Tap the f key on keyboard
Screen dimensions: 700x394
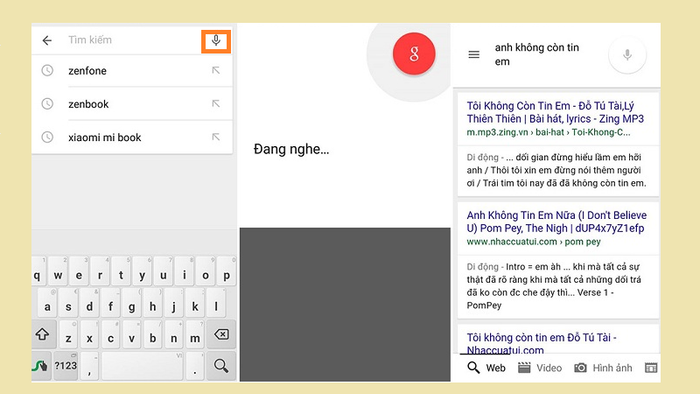click(x=111, y=303)
